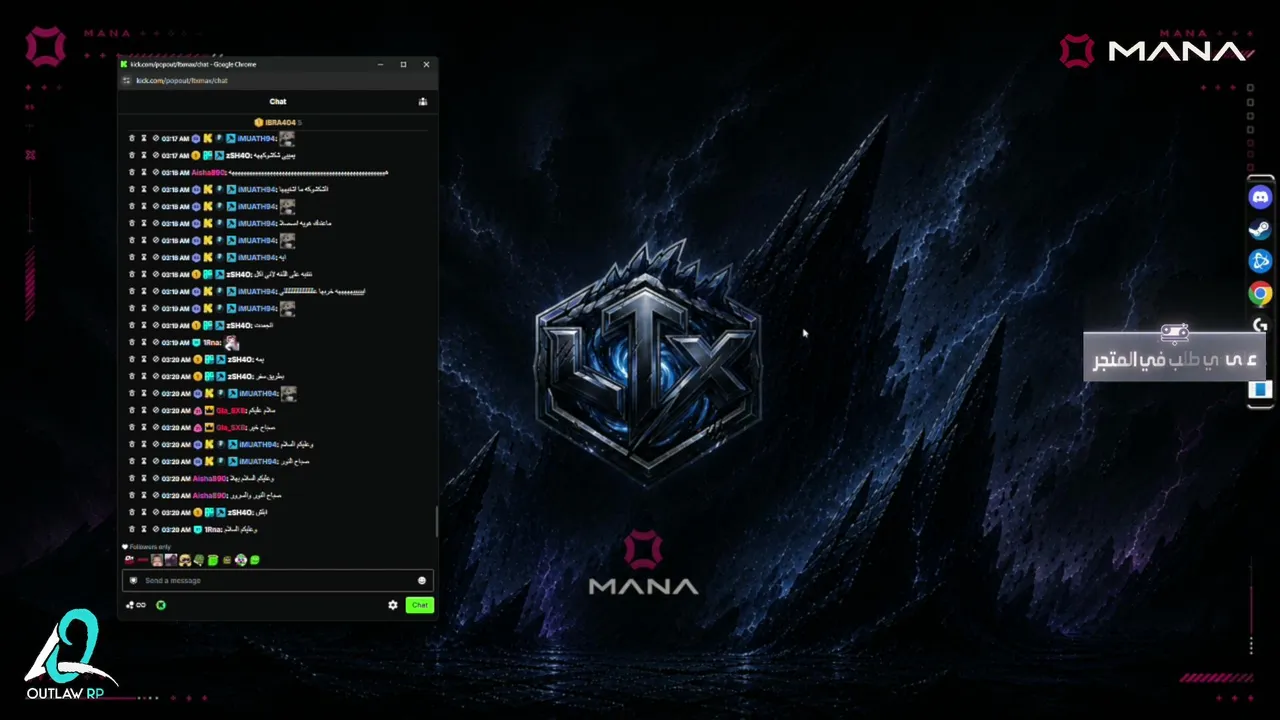Image resolution: width=1280 pixels, height=720 pixels.
Task: Delete Aisha890's 03:18 AM message
Action: (x=131, y=173)
